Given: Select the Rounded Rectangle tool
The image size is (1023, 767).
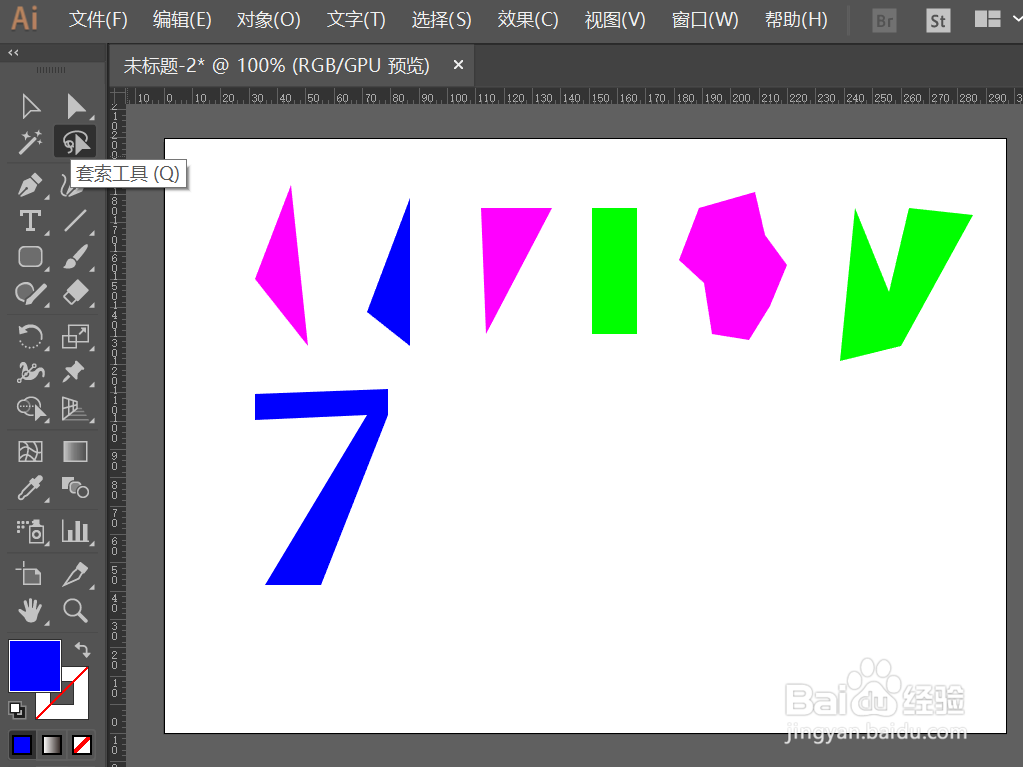Looking at the screenshot, I should point(30,257).
